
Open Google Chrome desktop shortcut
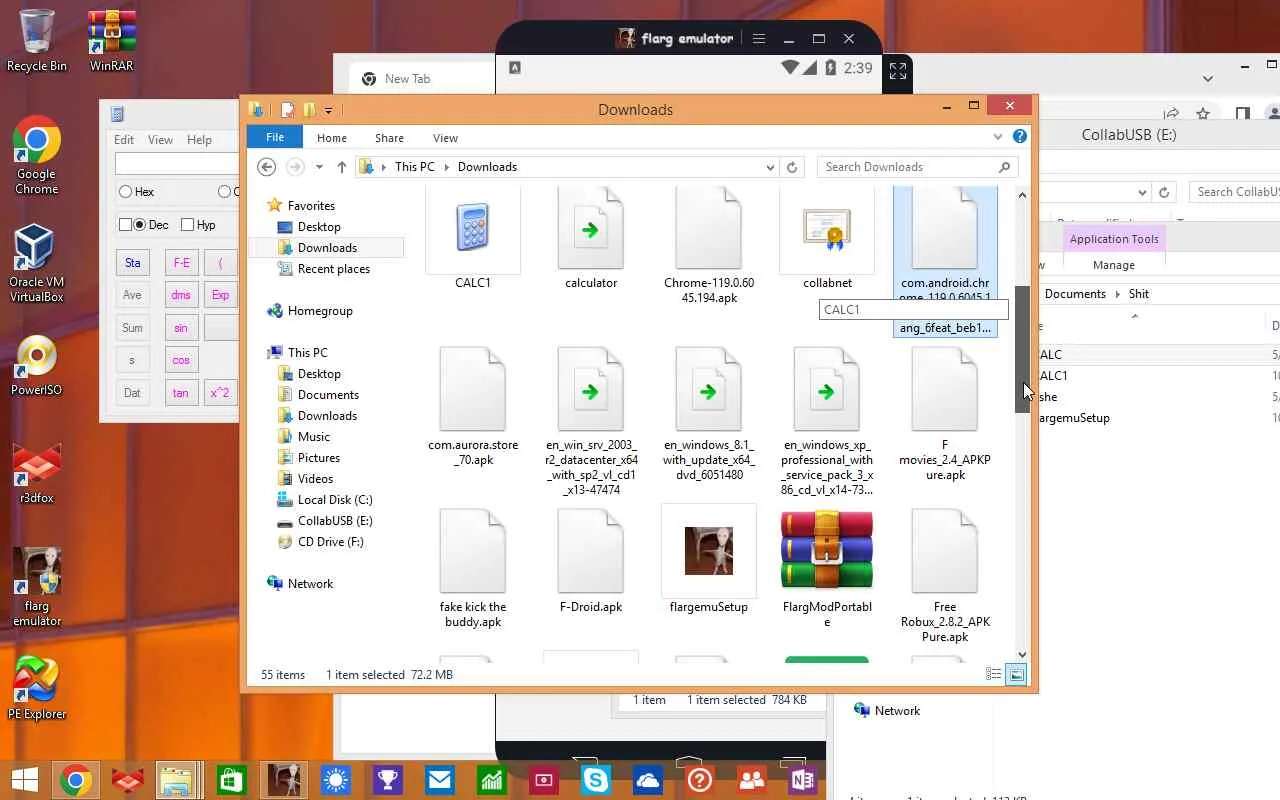(37, 155)
